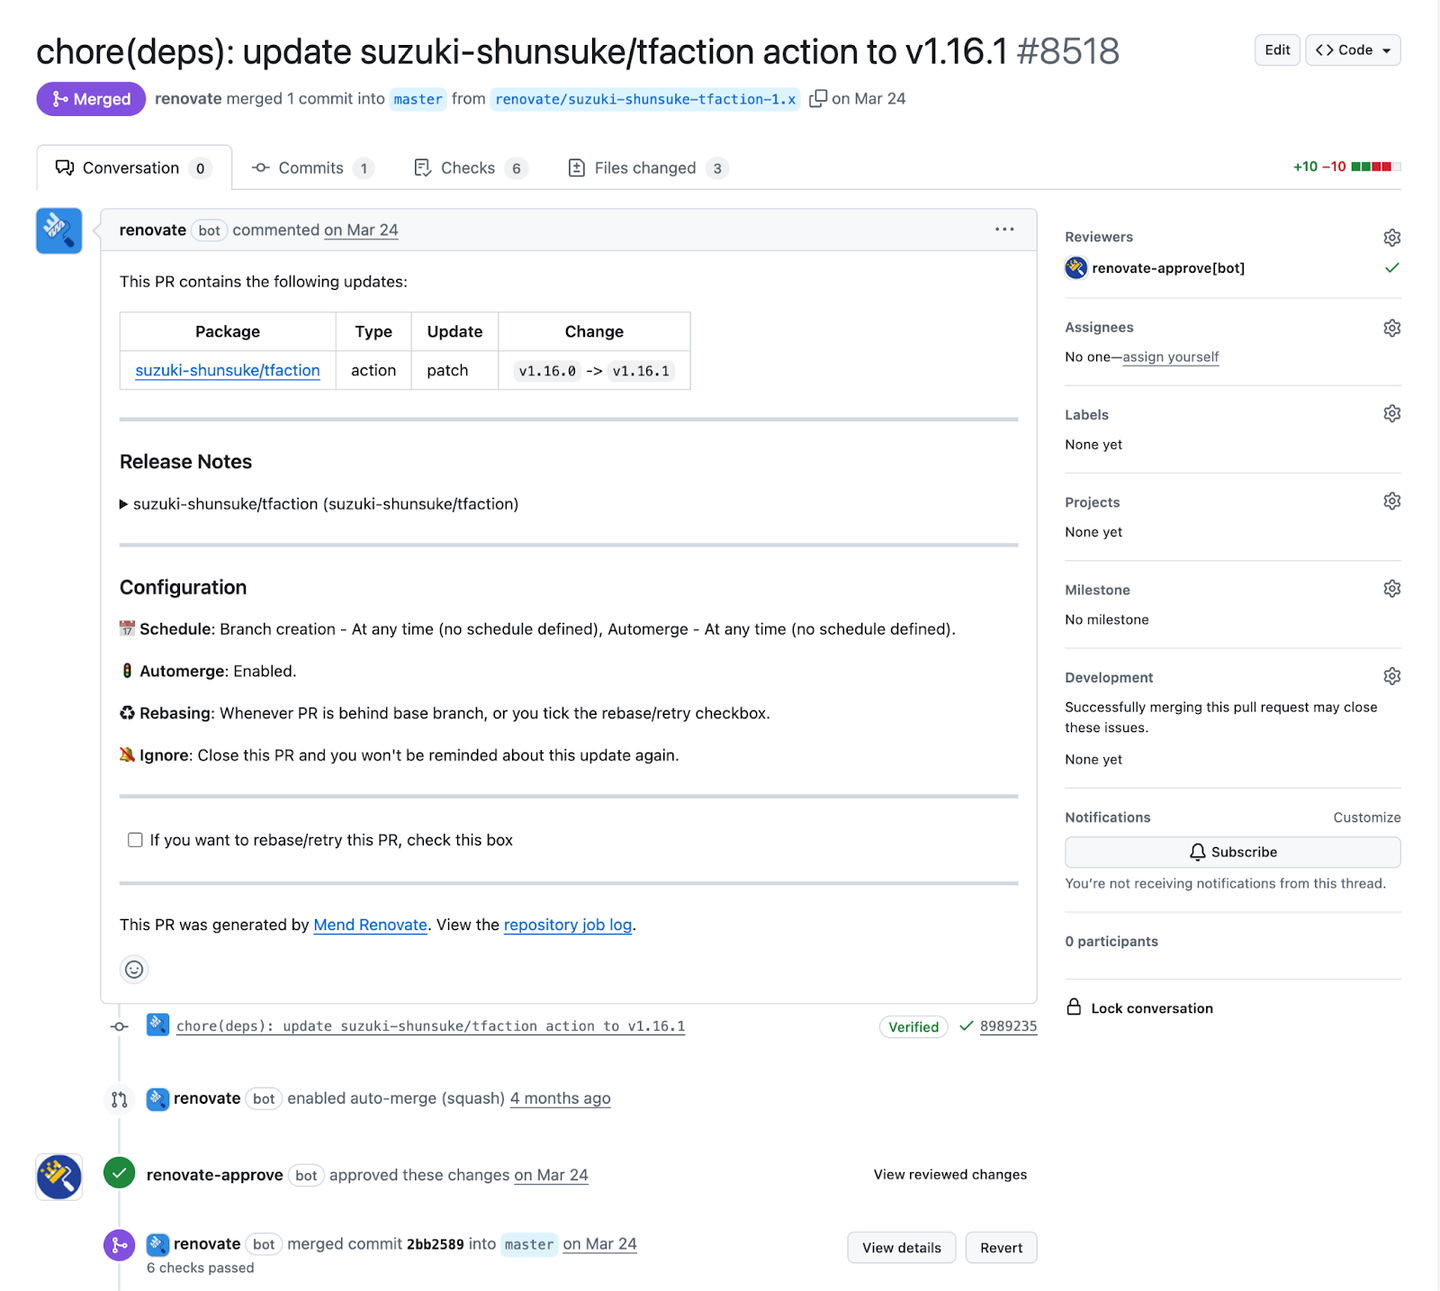The height and width of the screenshot is (1291, 1440).
Task: Expand the suzuki-shunsuke/tfaction release notes
Action: (x=124, y=504)
